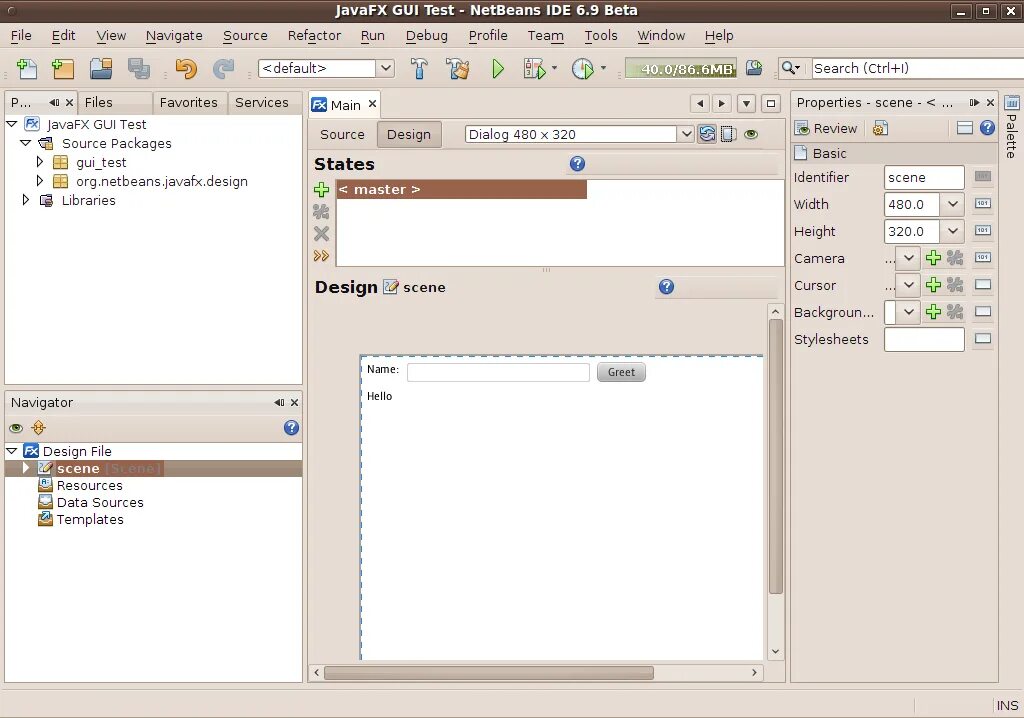Click the Review button in Properties
Image resolution: width=1024 pixels, height=718 pixels.
pyautogui.click(x=825, y=128)
